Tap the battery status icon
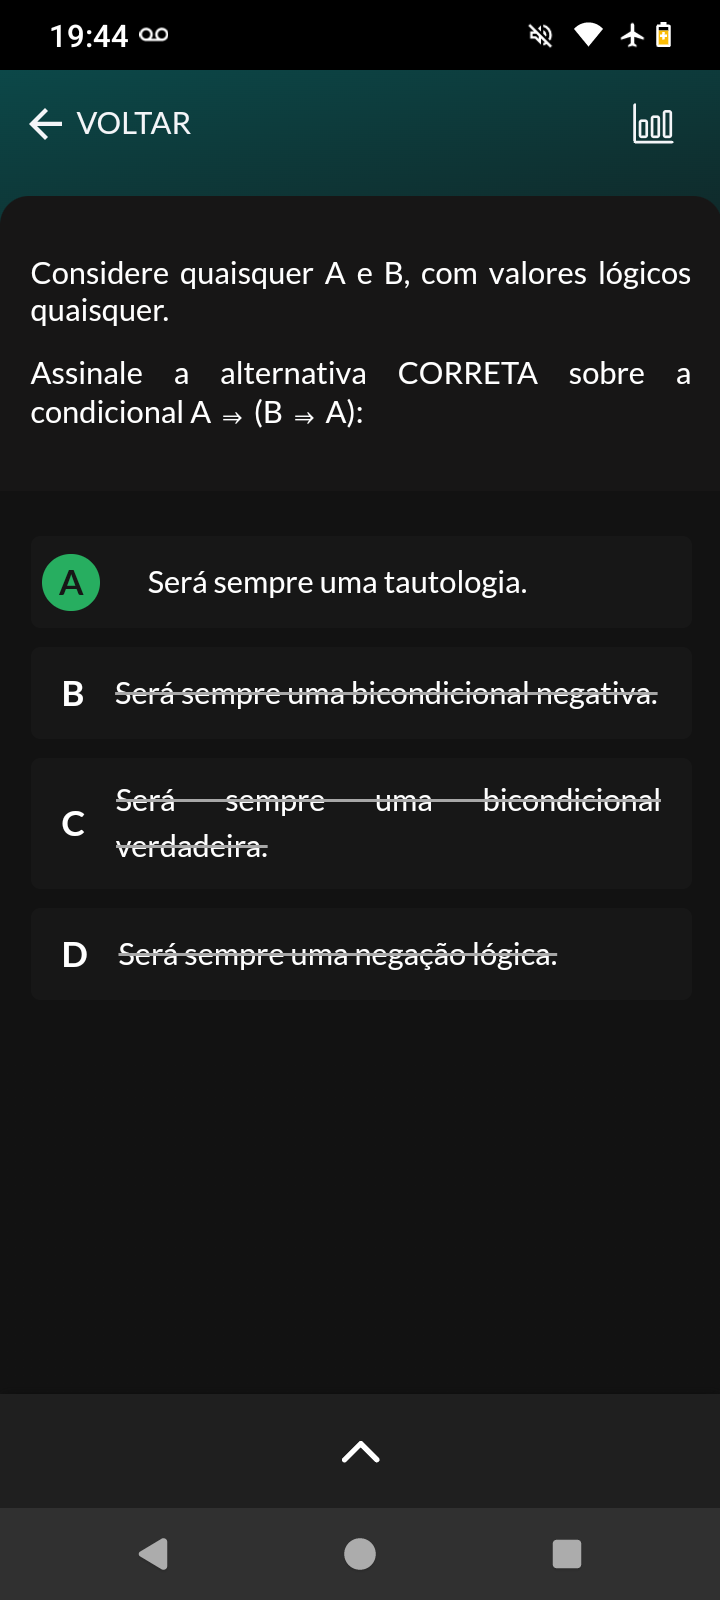Screen dimensions: 720x1600 pos(663,36)
